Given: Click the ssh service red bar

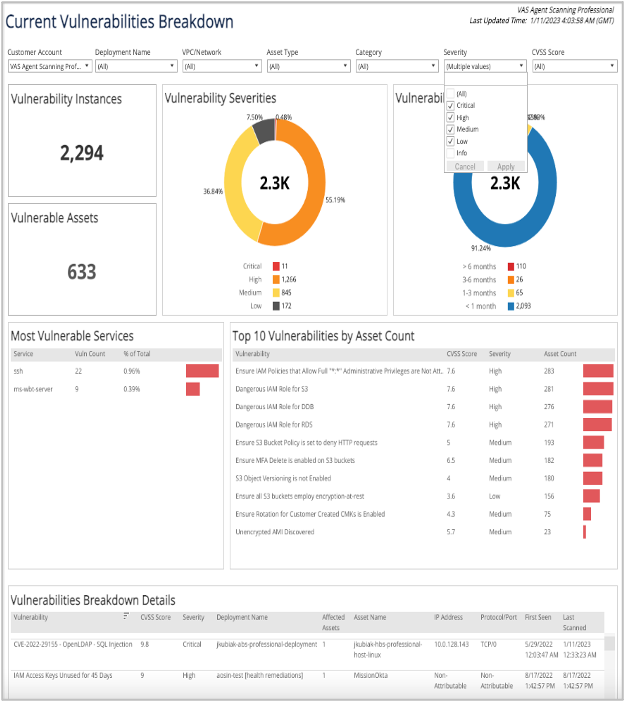Looking at the screenshot, I should point(201,371).
